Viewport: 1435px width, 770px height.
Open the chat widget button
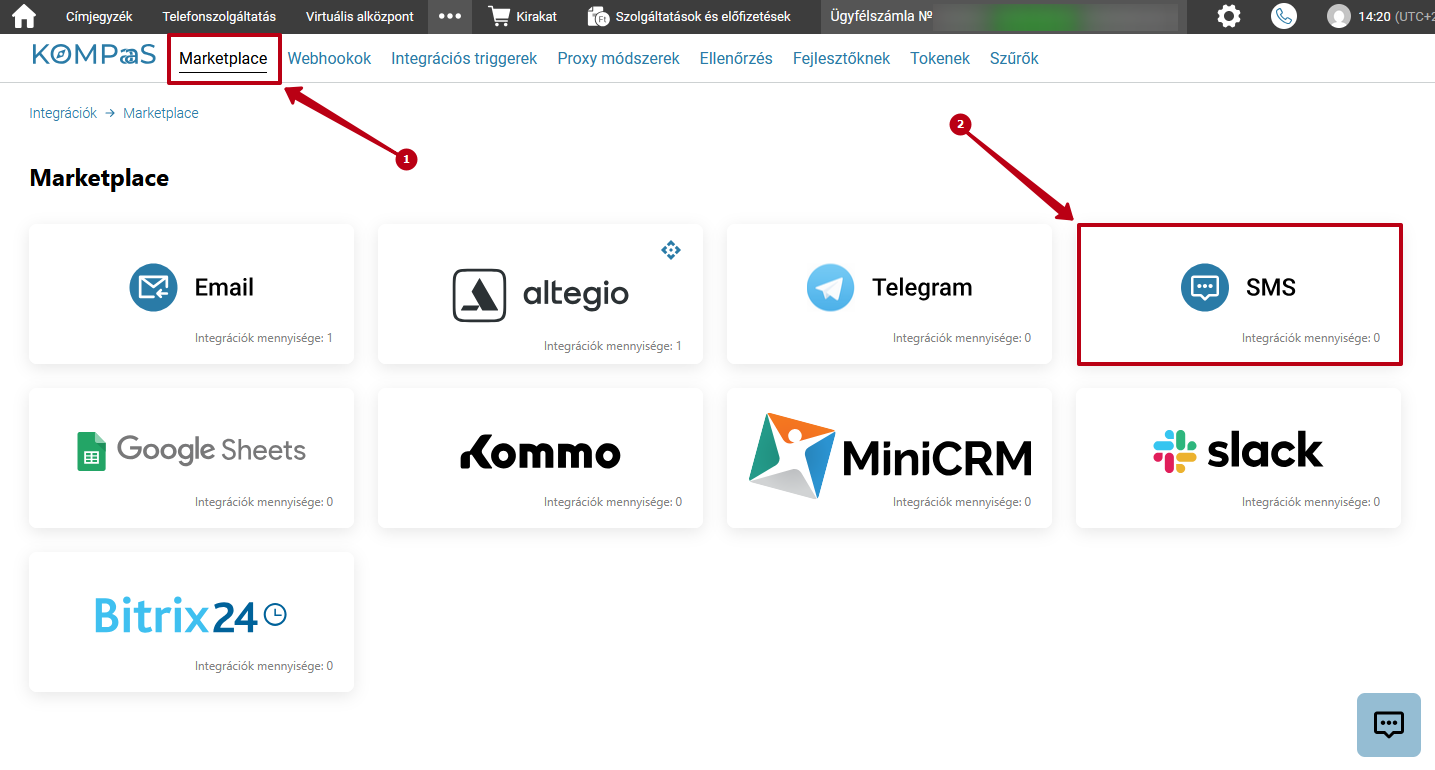[x=1389, y=725]
